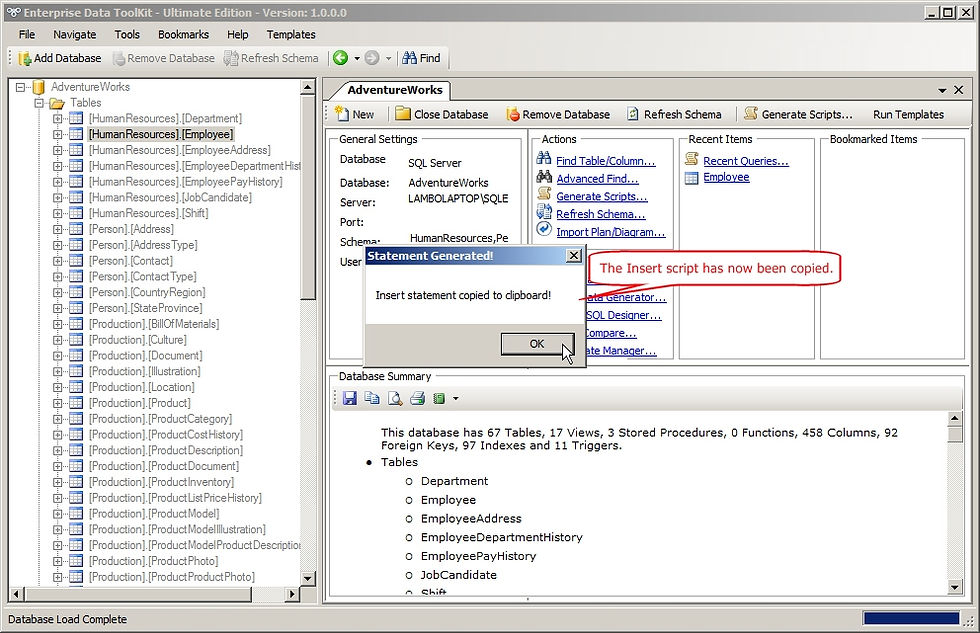The image size is (980, 633).
Task: Collapse the AdventureWorks root tree node
Action: tap(20, 87)
